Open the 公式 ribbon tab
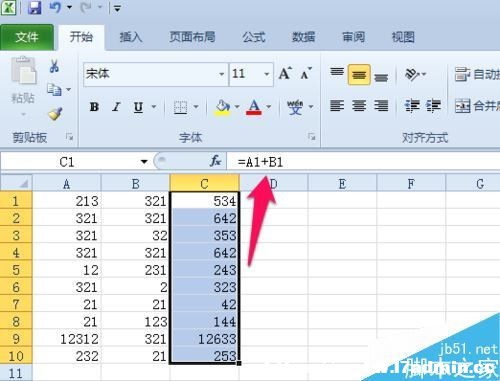 coord(254,37)
